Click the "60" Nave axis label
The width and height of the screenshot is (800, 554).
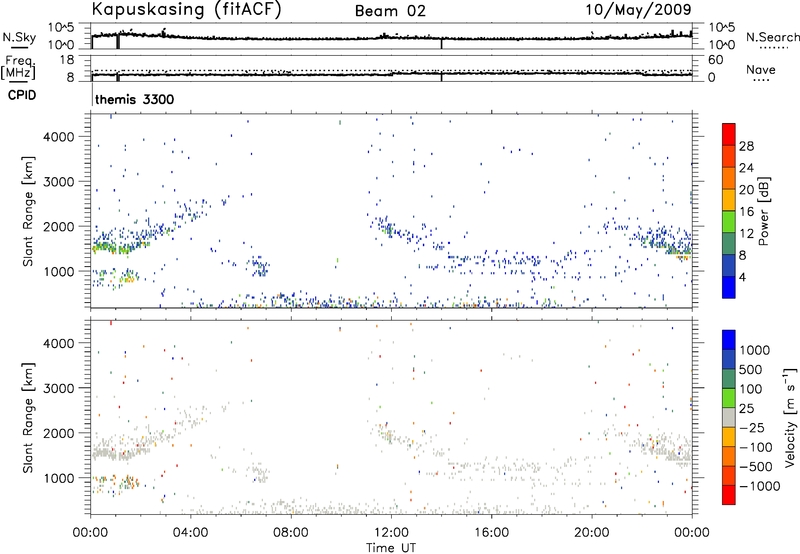pyautogui.click(x=716, y=60)
